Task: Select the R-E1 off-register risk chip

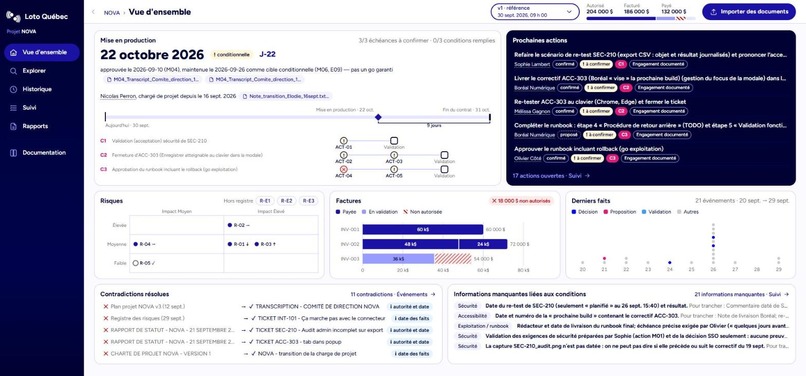Action: (x=265, y=201)
